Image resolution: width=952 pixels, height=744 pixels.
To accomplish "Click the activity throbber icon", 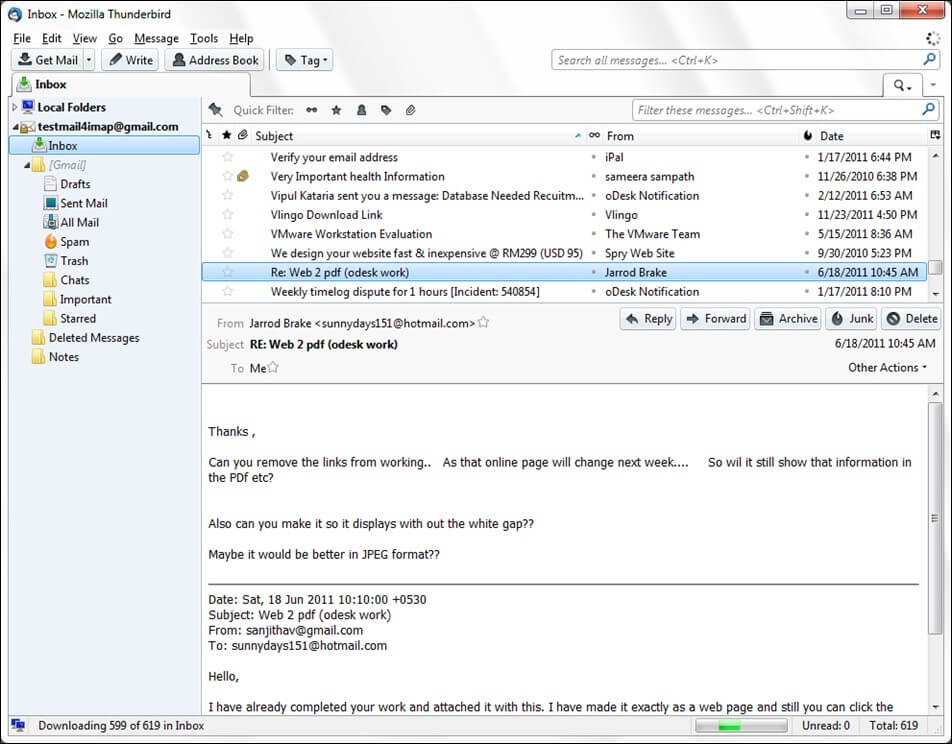I will [x=933, y=38].
